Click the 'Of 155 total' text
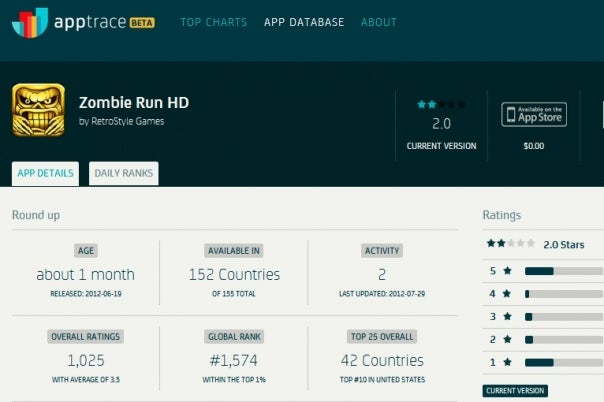The image size is (604, 402). pyautogui.click(x=234, y=294)
